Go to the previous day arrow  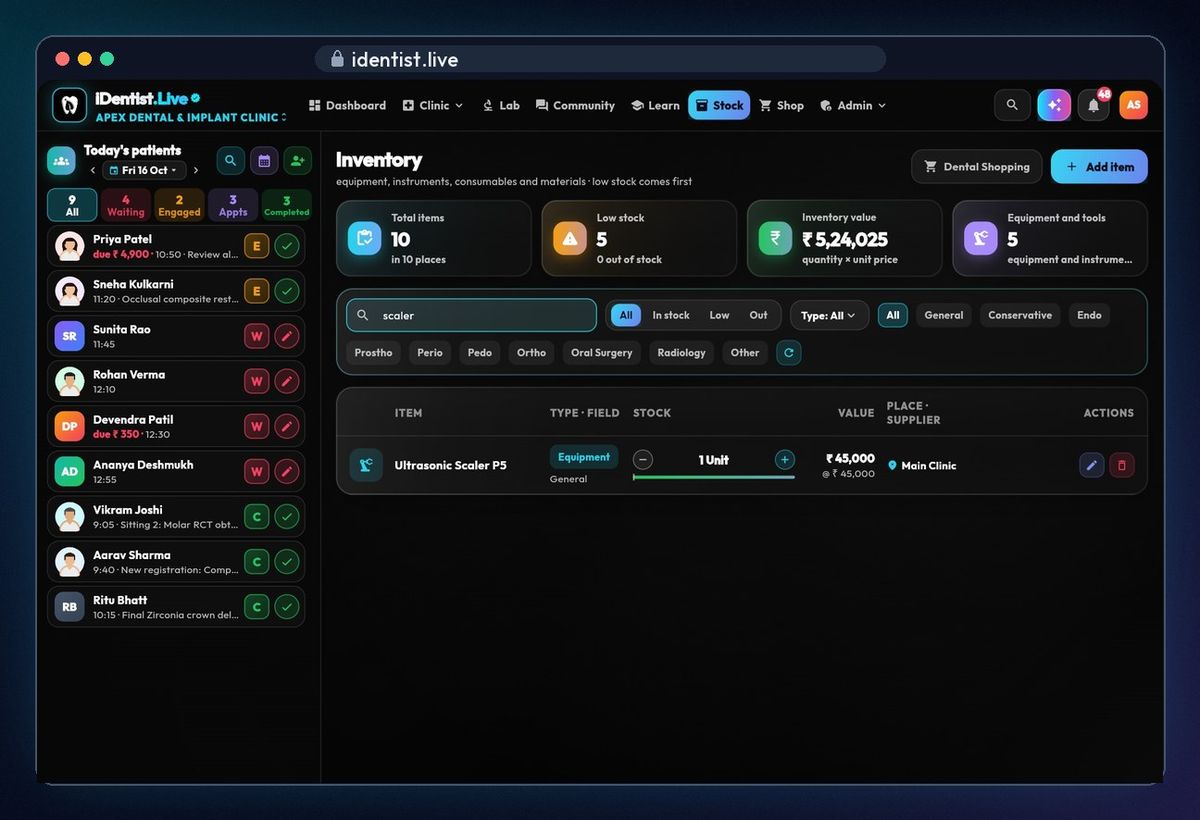(x=93, y=171)
